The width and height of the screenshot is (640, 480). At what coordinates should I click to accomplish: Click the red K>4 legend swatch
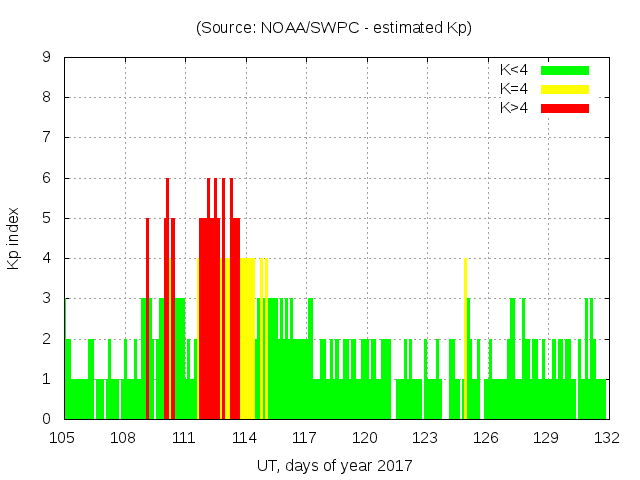point(565,107)
